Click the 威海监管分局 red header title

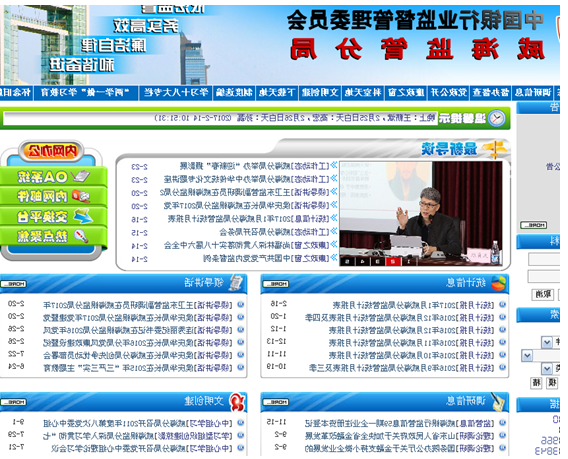click(417, 49)
